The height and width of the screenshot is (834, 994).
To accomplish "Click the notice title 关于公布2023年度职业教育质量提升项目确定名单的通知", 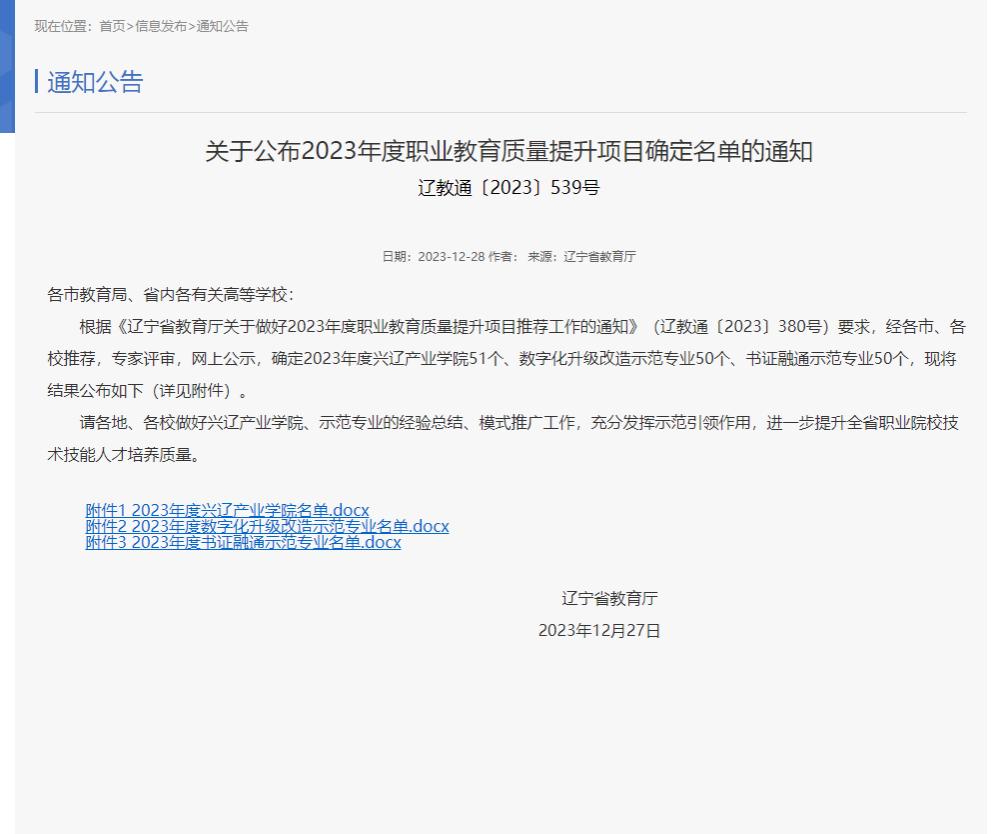I will point(509,151).
